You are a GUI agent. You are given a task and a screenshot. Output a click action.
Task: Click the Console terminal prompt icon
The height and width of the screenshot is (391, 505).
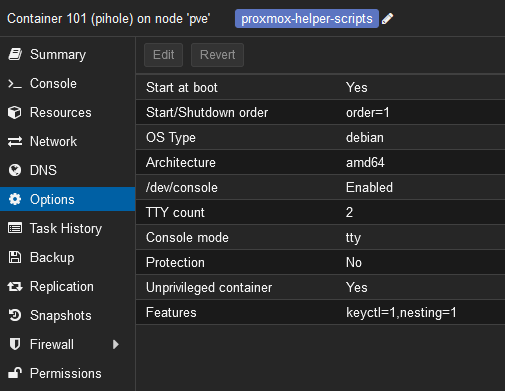[15, 83]
